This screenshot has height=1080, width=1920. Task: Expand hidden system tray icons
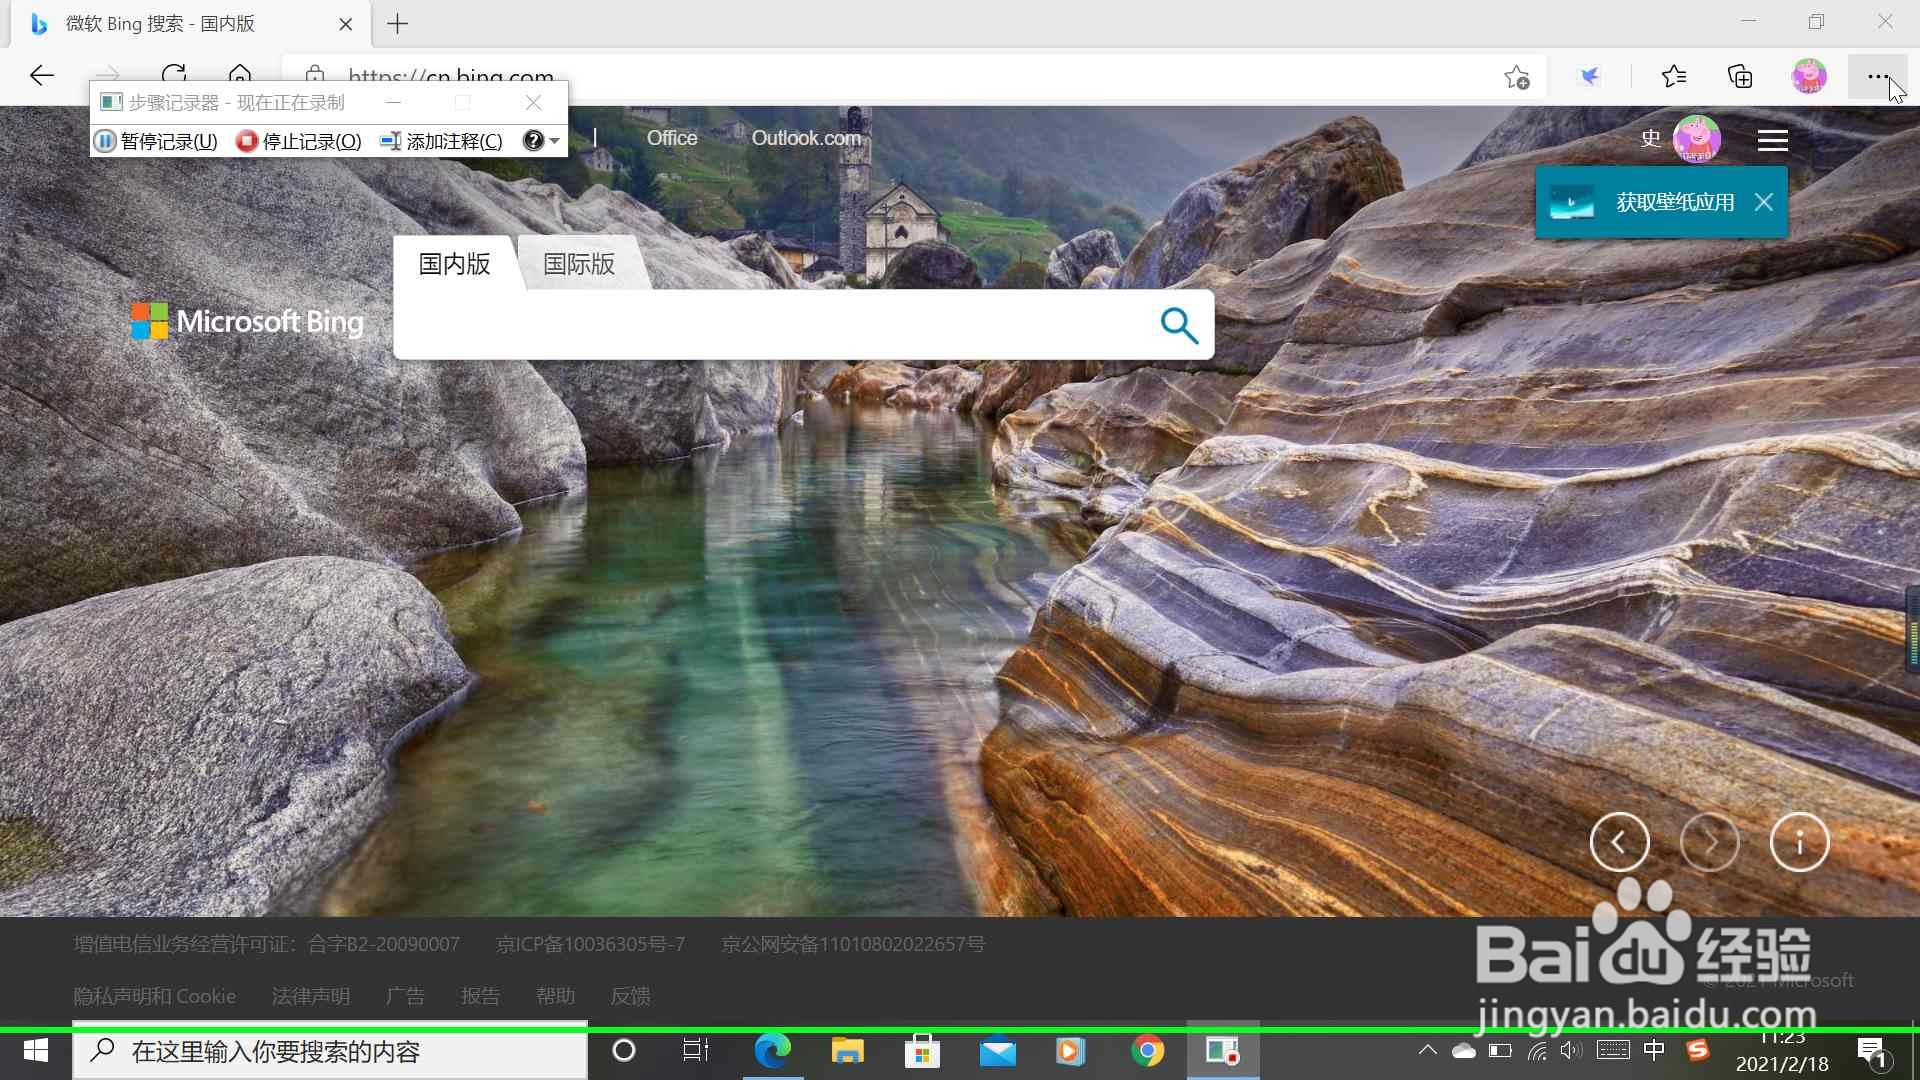(1428, 1051)
